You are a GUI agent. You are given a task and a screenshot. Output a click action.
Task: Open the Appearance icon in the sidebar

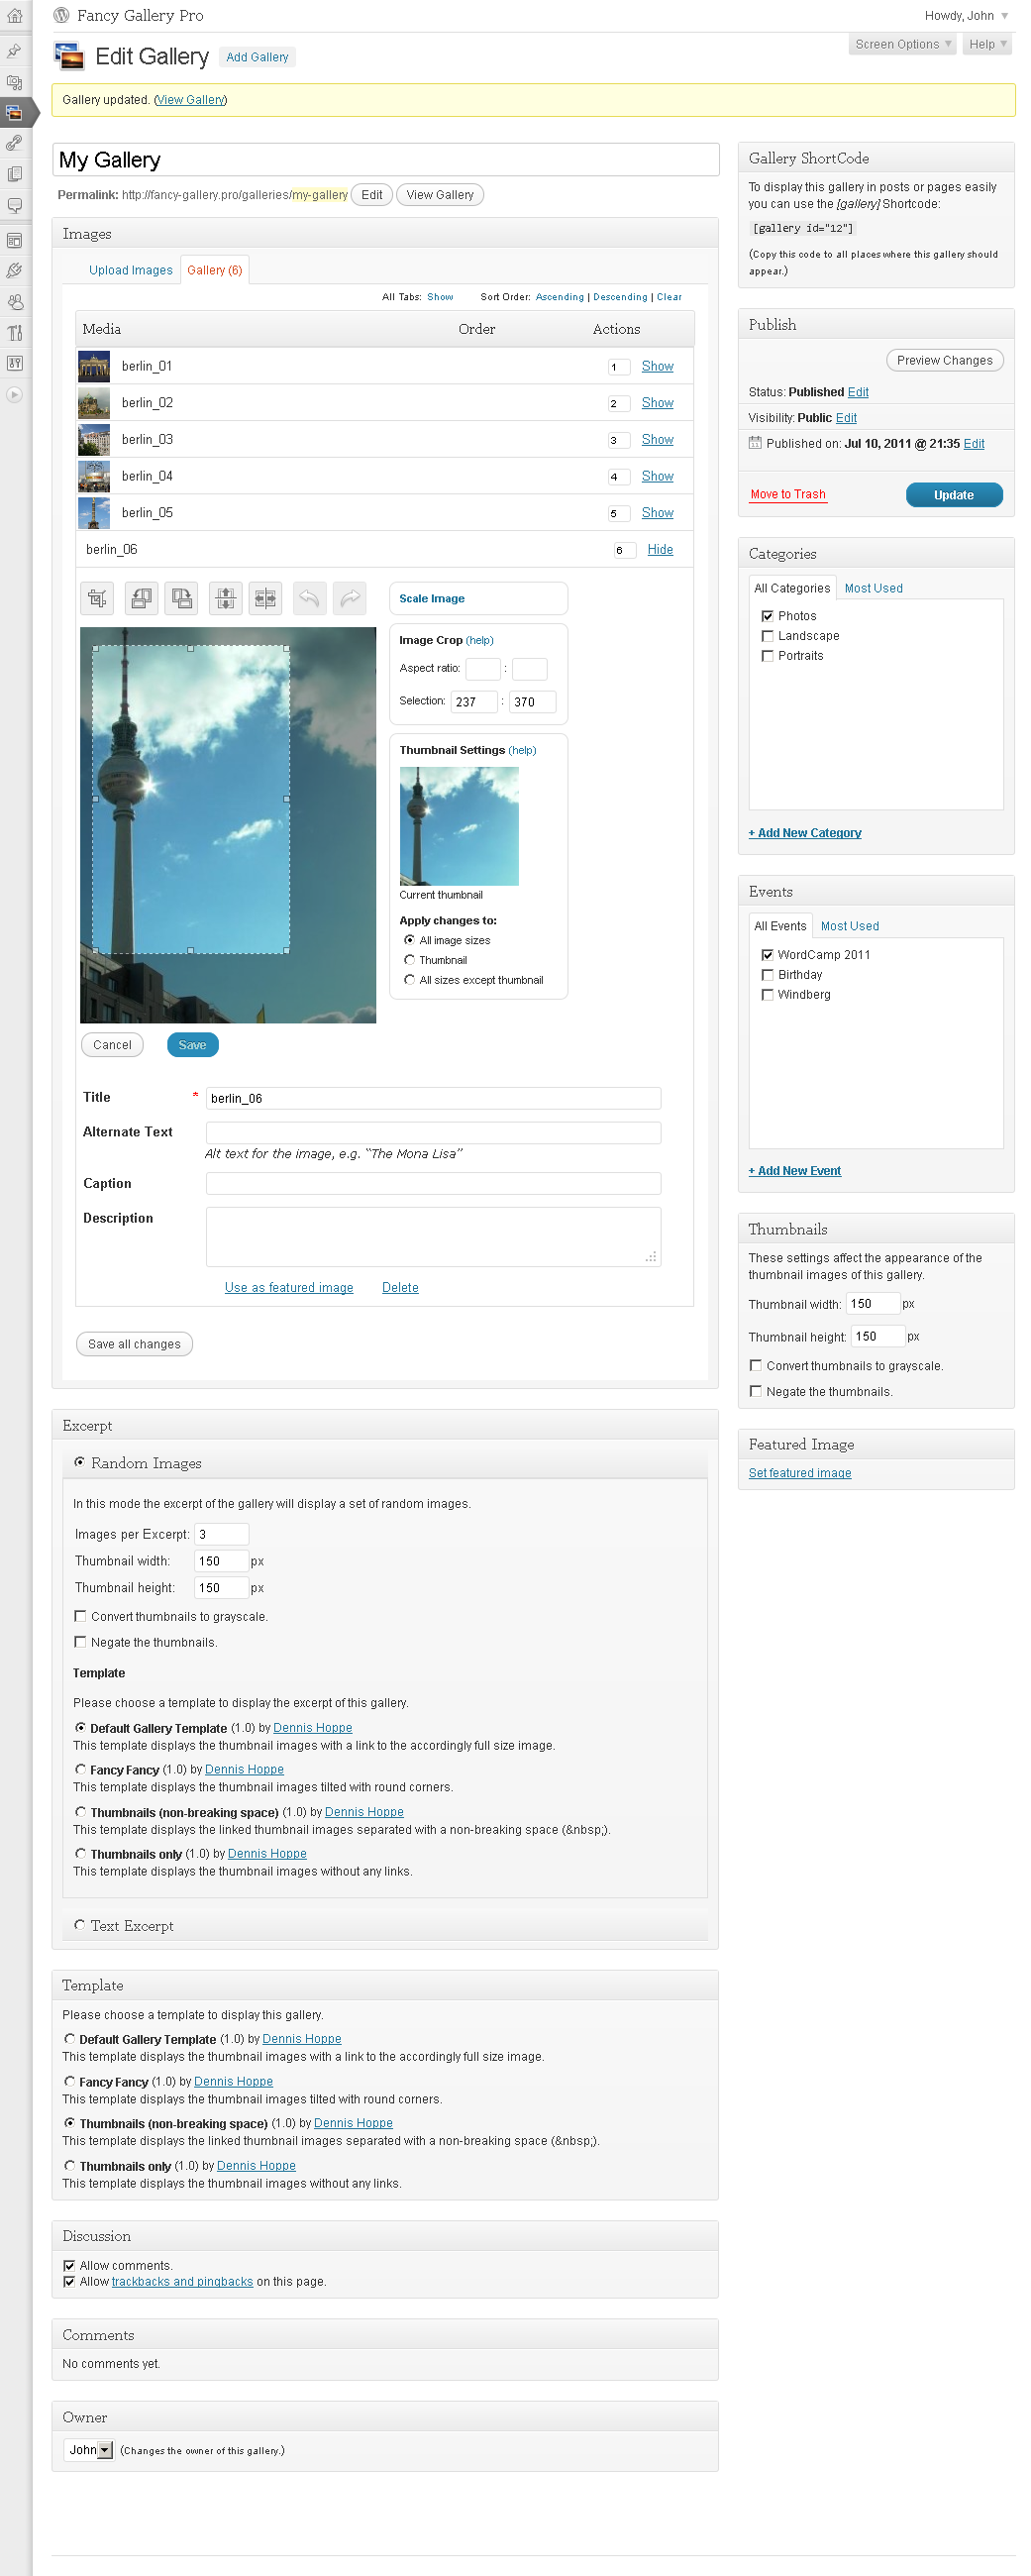14,240
